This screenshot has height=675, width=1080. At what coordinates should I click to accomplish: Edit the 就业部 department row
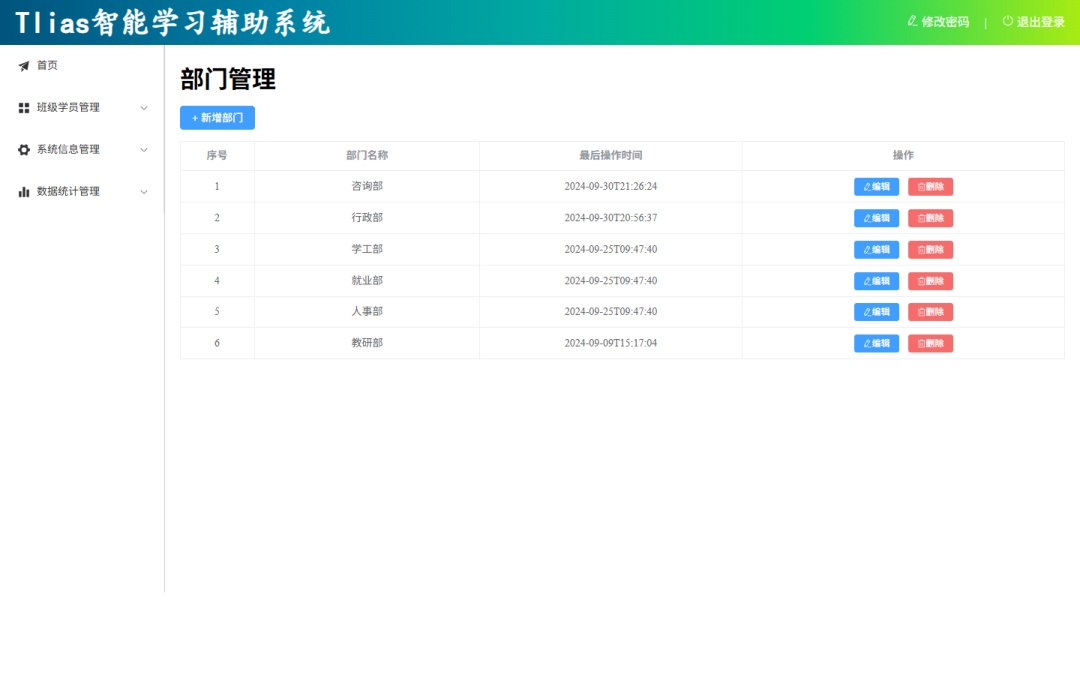tap(876, 281)
